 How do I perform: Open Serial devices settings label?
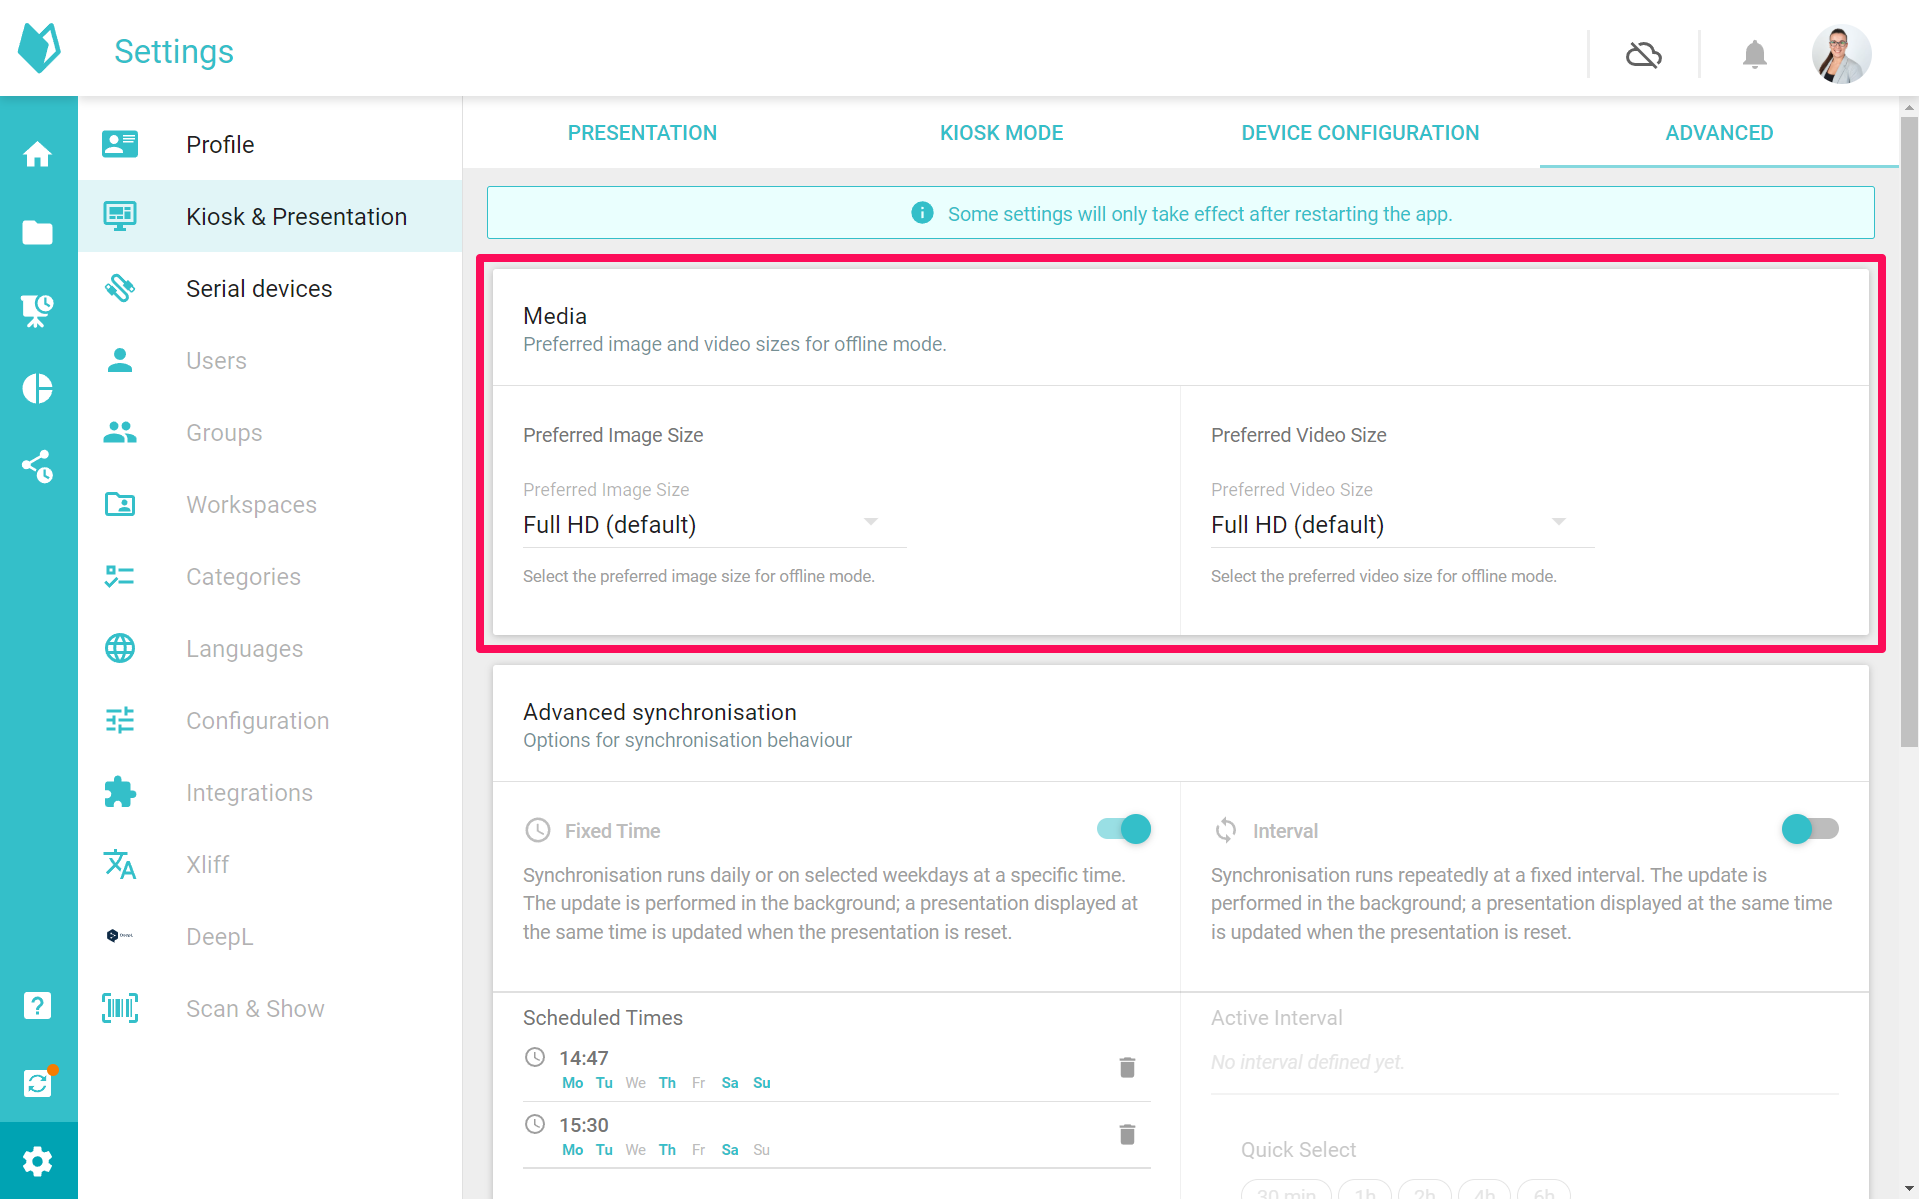tap(259, 289)
